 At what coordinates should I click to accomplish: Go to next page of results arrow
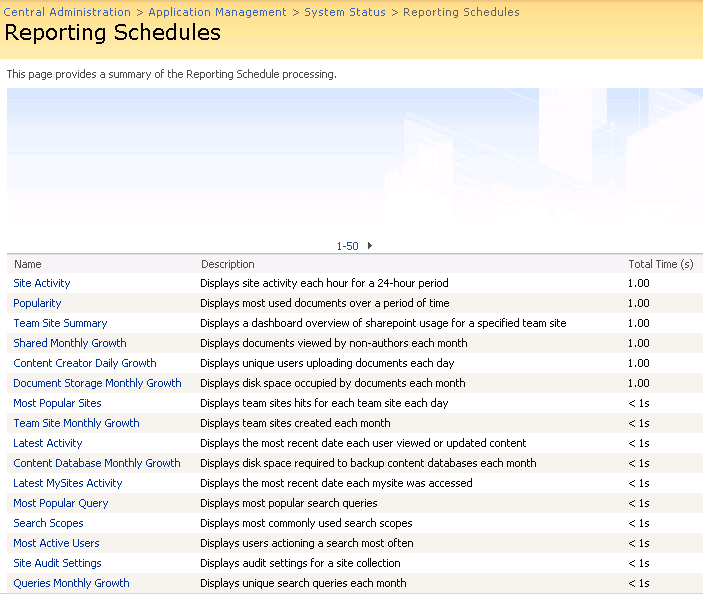(370, 246)
